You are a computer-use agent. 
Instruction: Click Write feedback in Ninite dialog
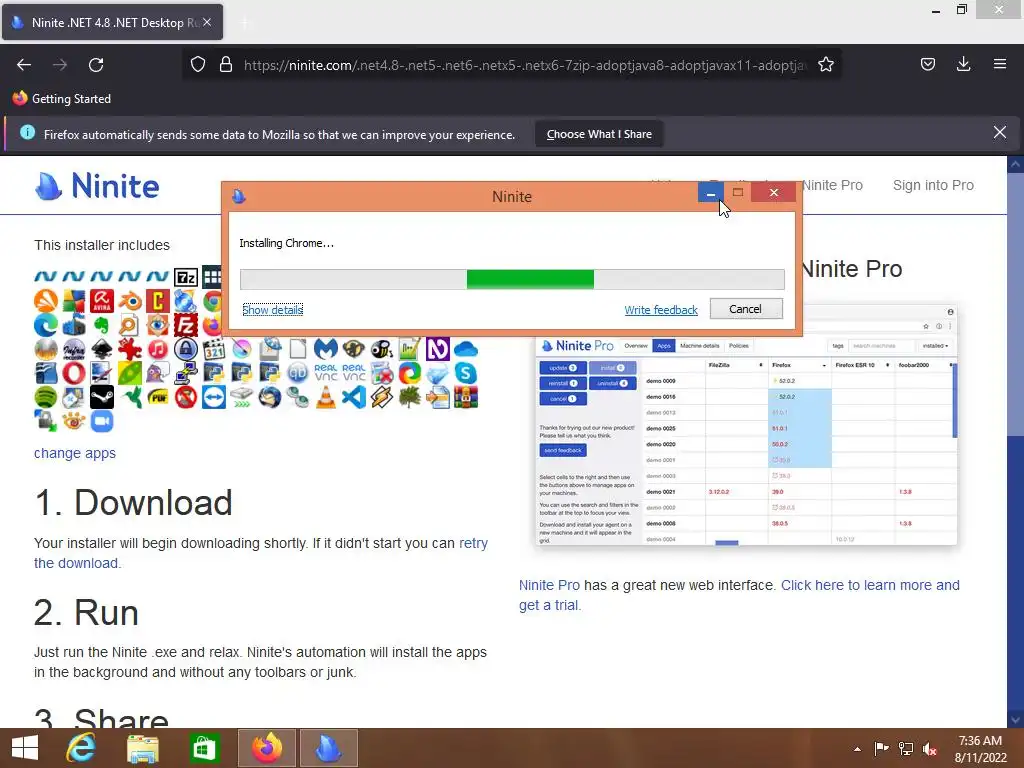[661, 310]
